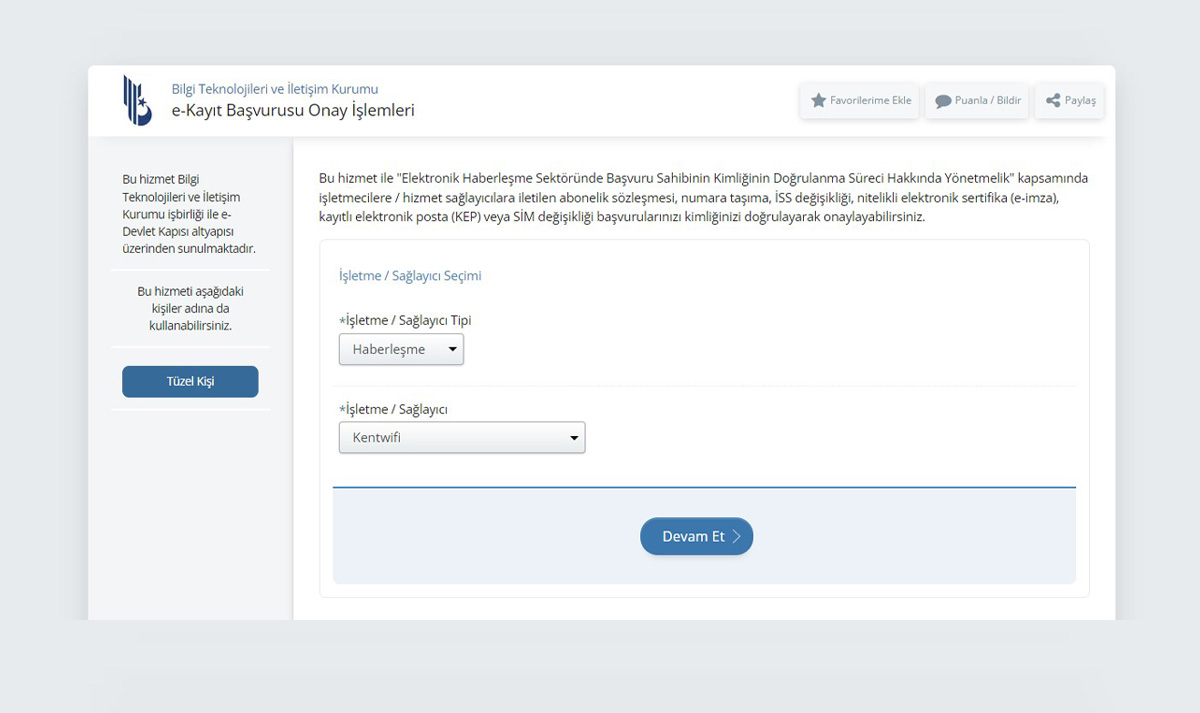Click the sidebar e-Devlet Kapısı info text
The image size is (1200, 713).
190,214
